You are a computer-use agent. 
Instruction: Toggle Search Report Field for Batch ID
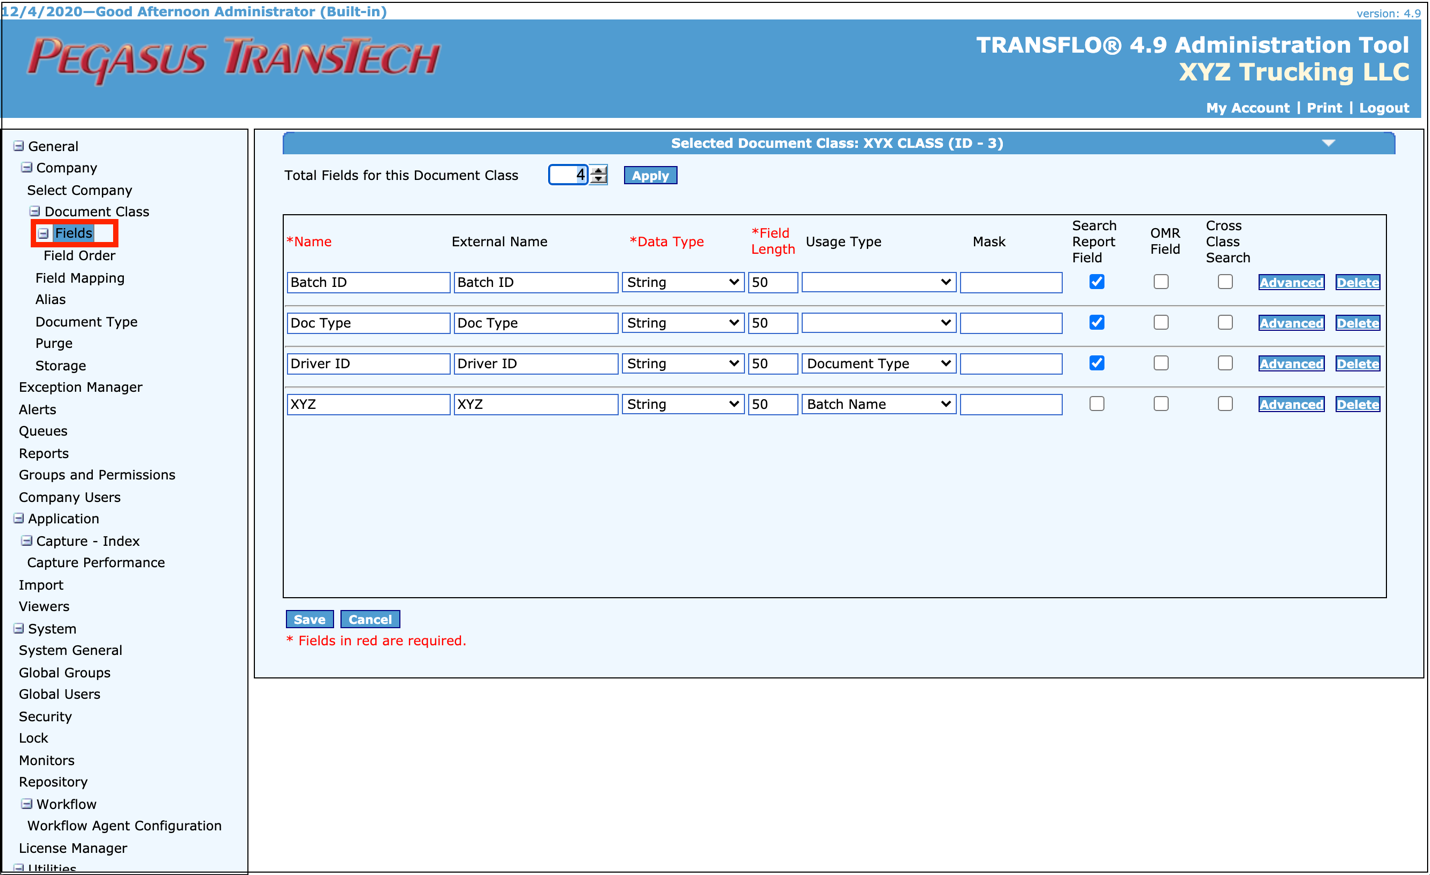tap(1097, 282)
